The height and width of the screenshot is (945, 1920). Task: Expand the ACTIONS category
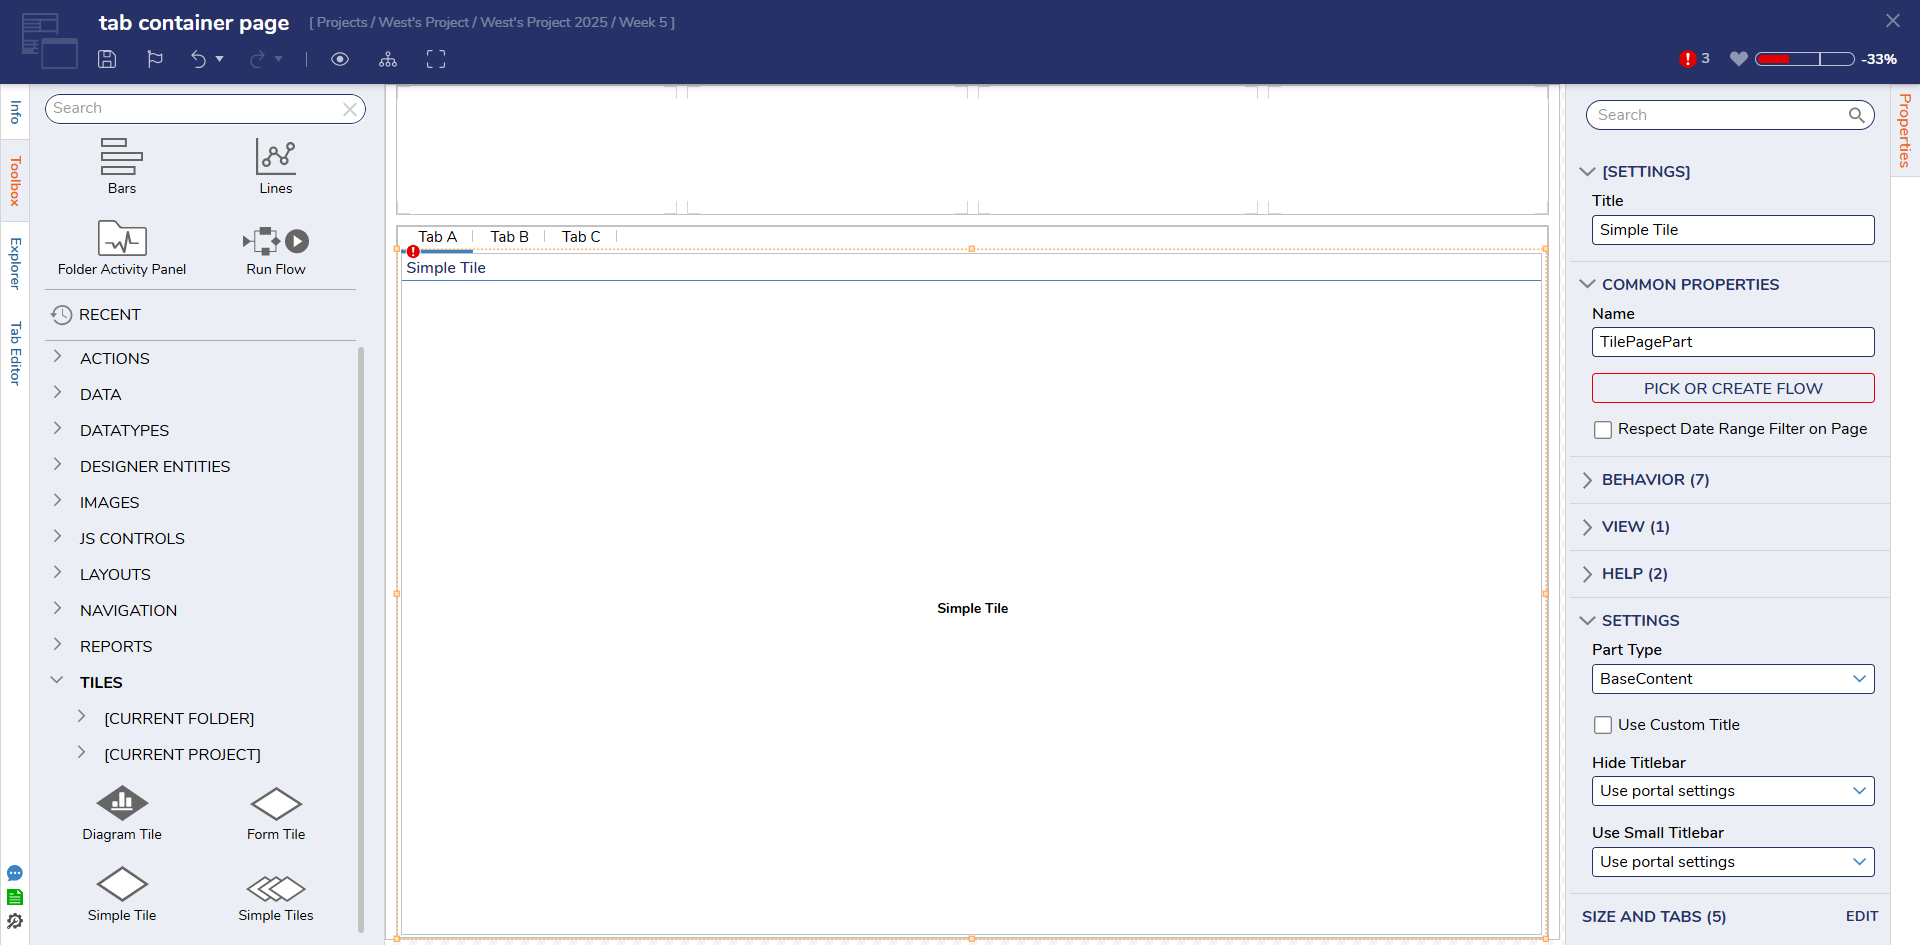57,357
